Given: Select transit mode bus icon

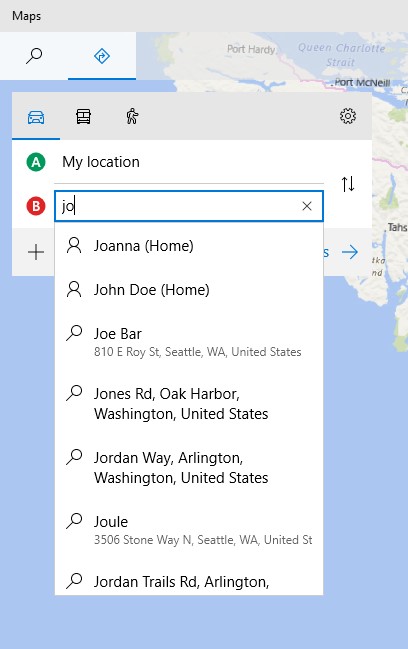Looking at the screenshot, I should [x=84, y=117].
